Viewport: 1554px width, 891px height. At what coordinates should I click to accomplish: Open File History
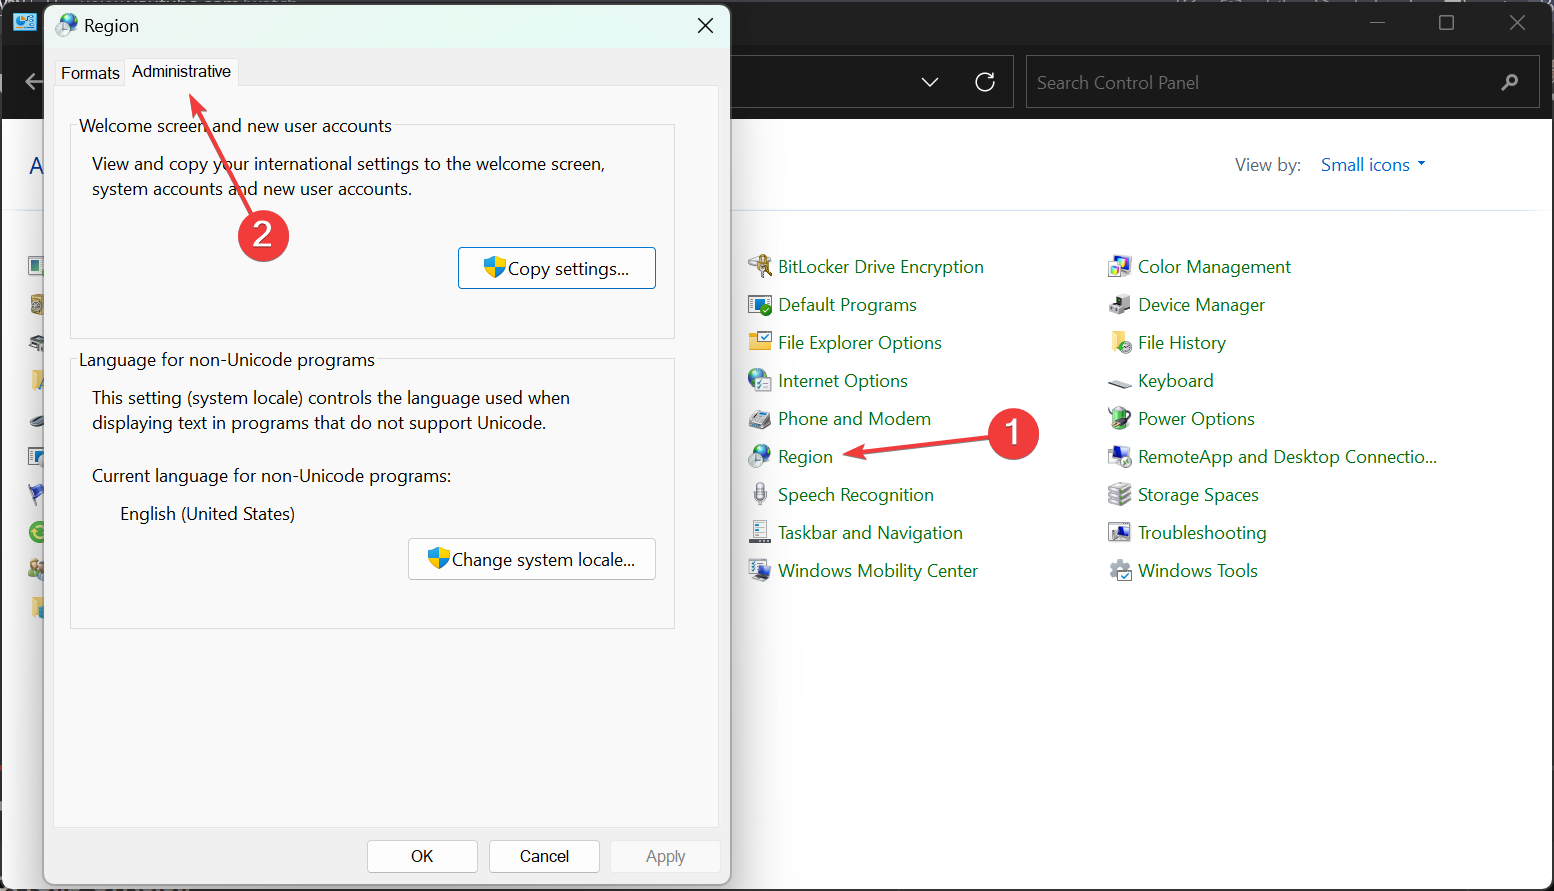tap(1181, 342)
